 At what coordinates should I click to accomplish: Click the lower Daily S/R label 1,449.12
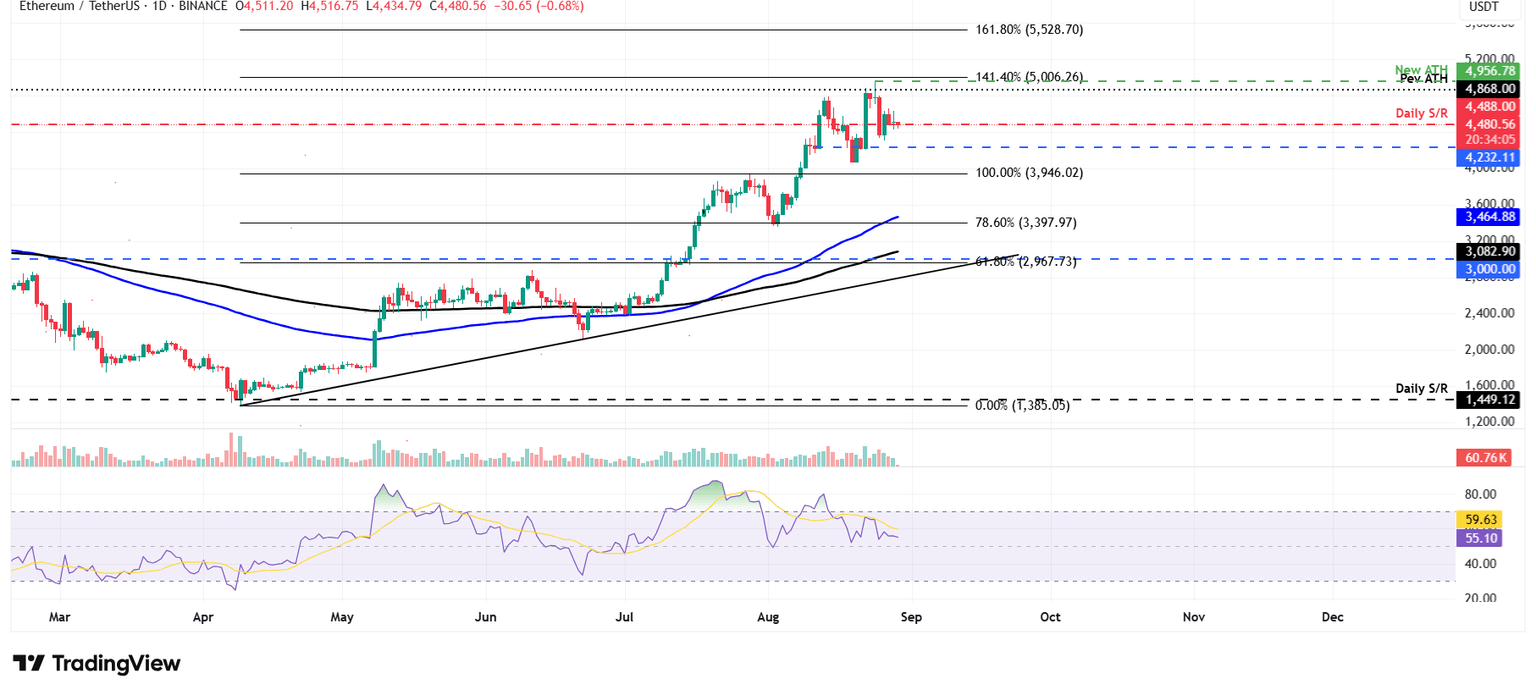tap(1489, 398)
